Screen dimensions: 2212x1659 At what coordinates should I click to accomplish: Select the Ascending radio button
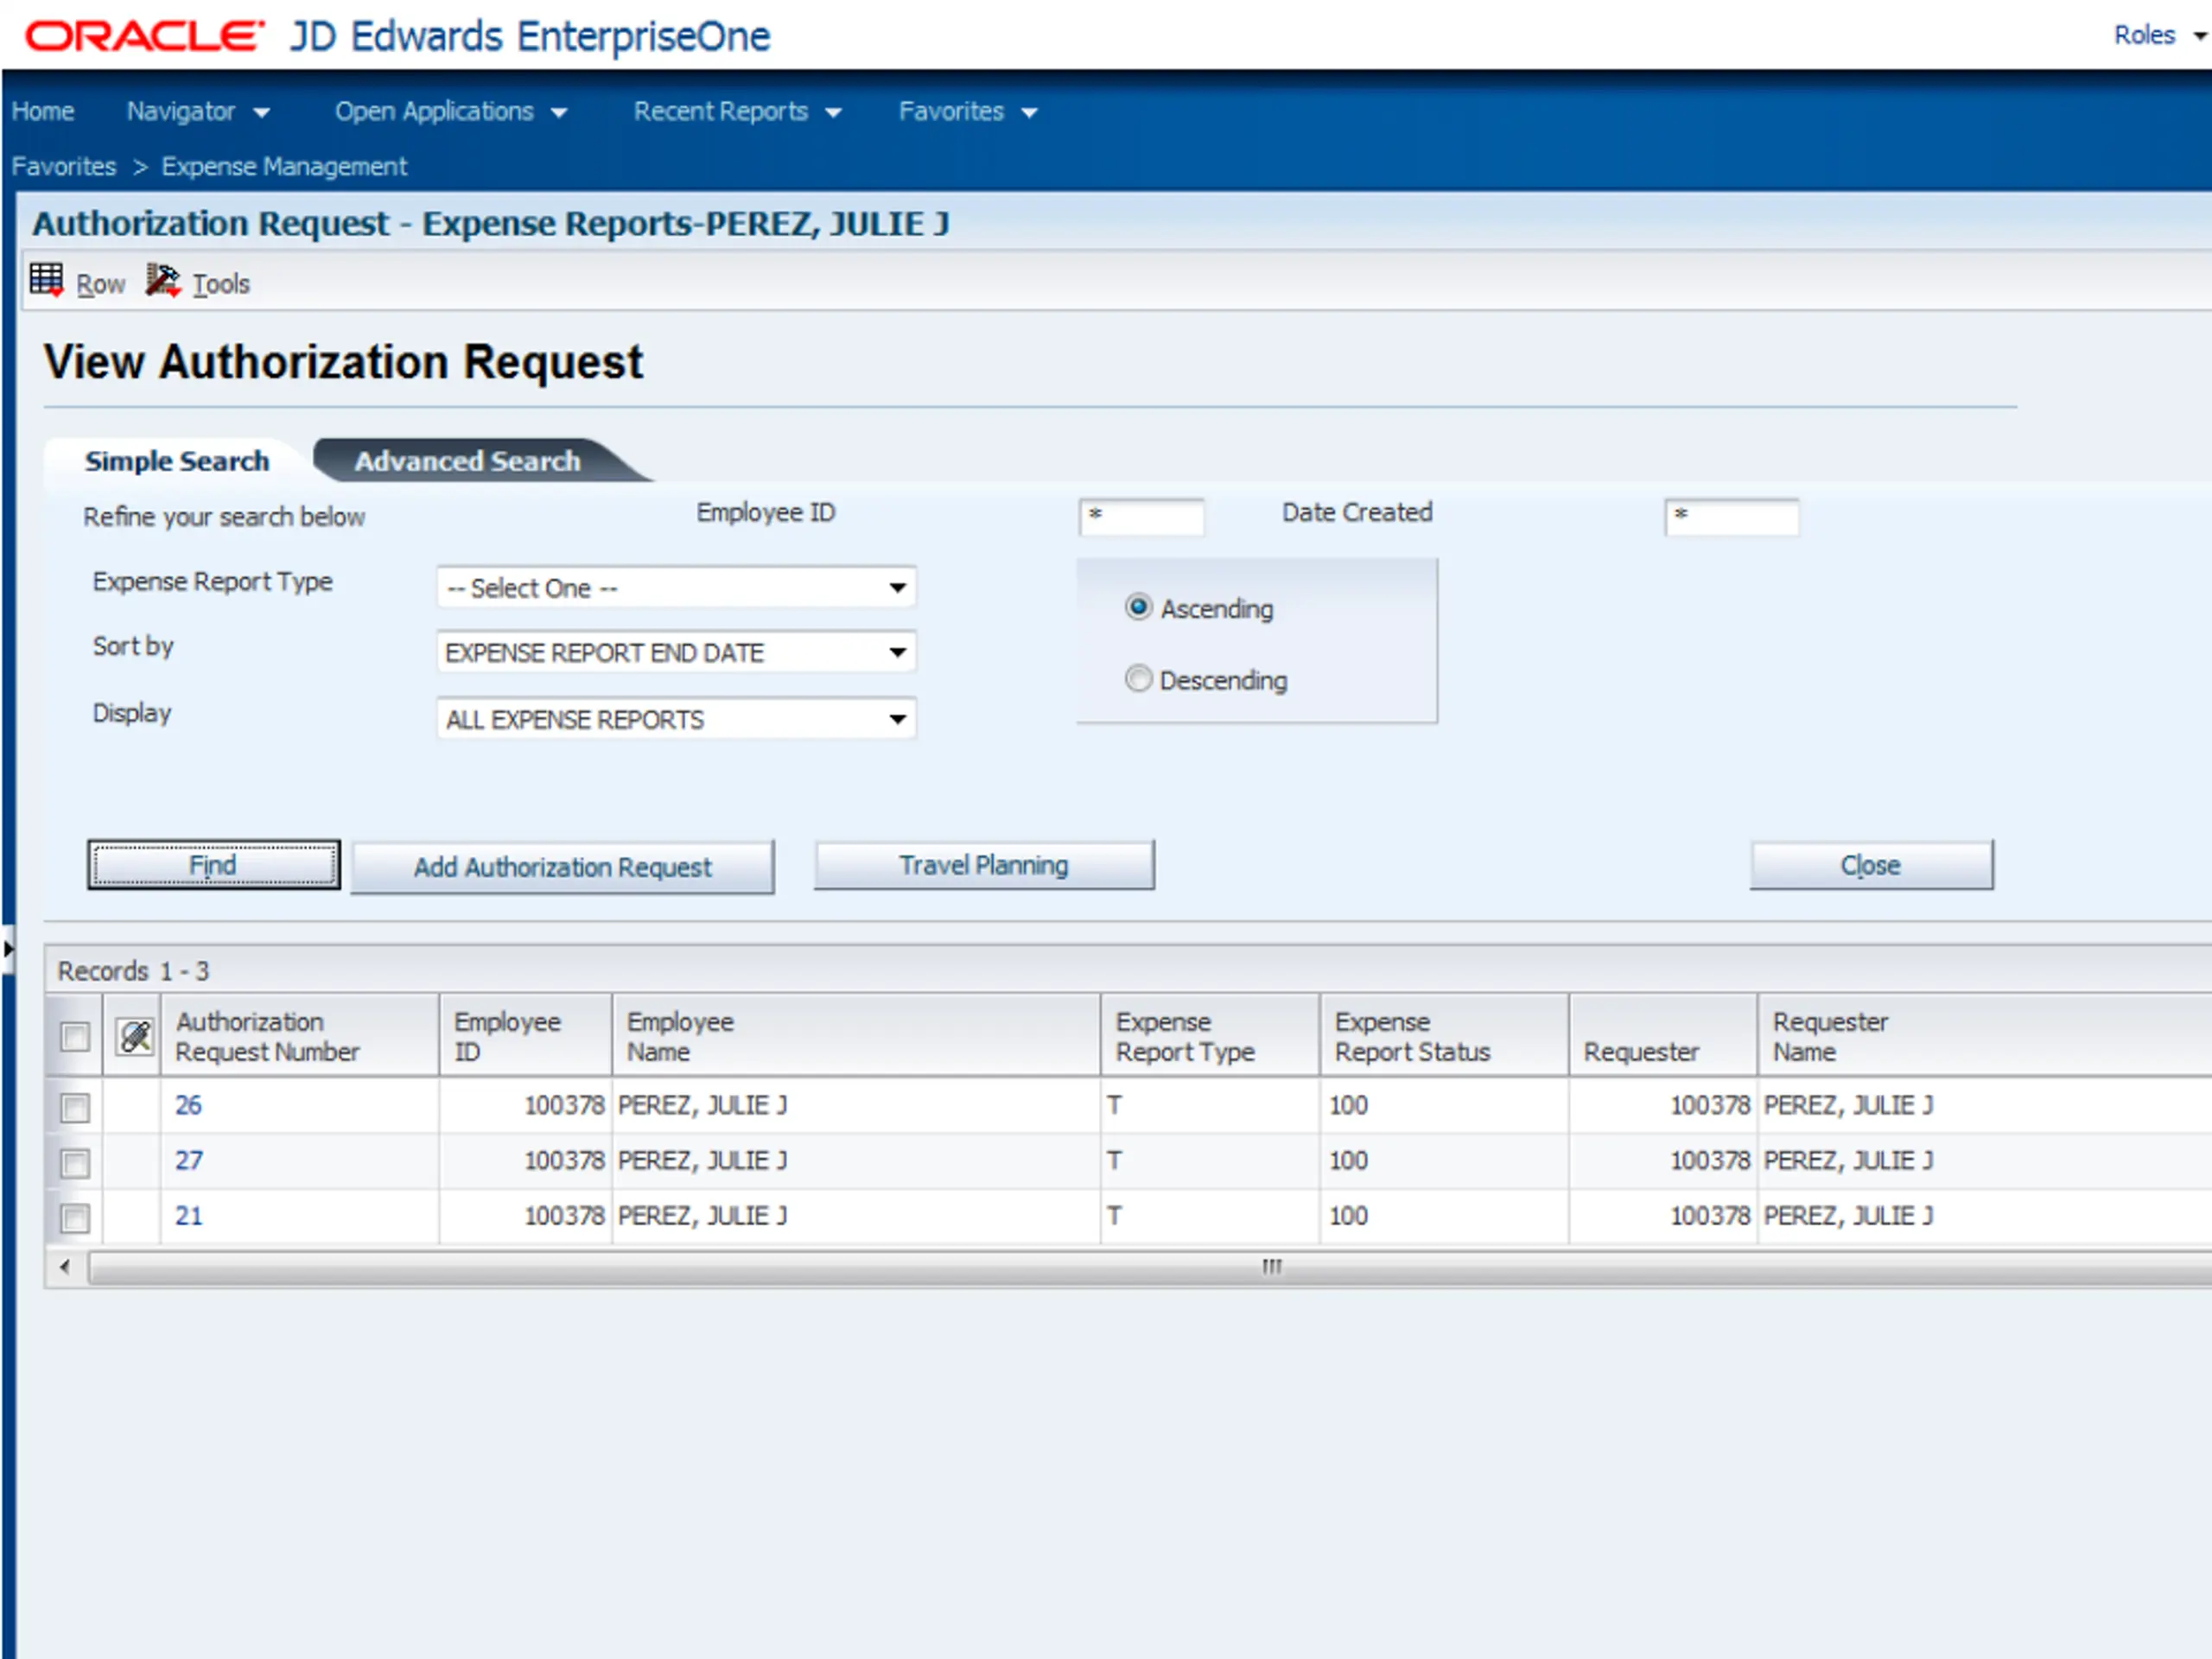pos(1138,607)
